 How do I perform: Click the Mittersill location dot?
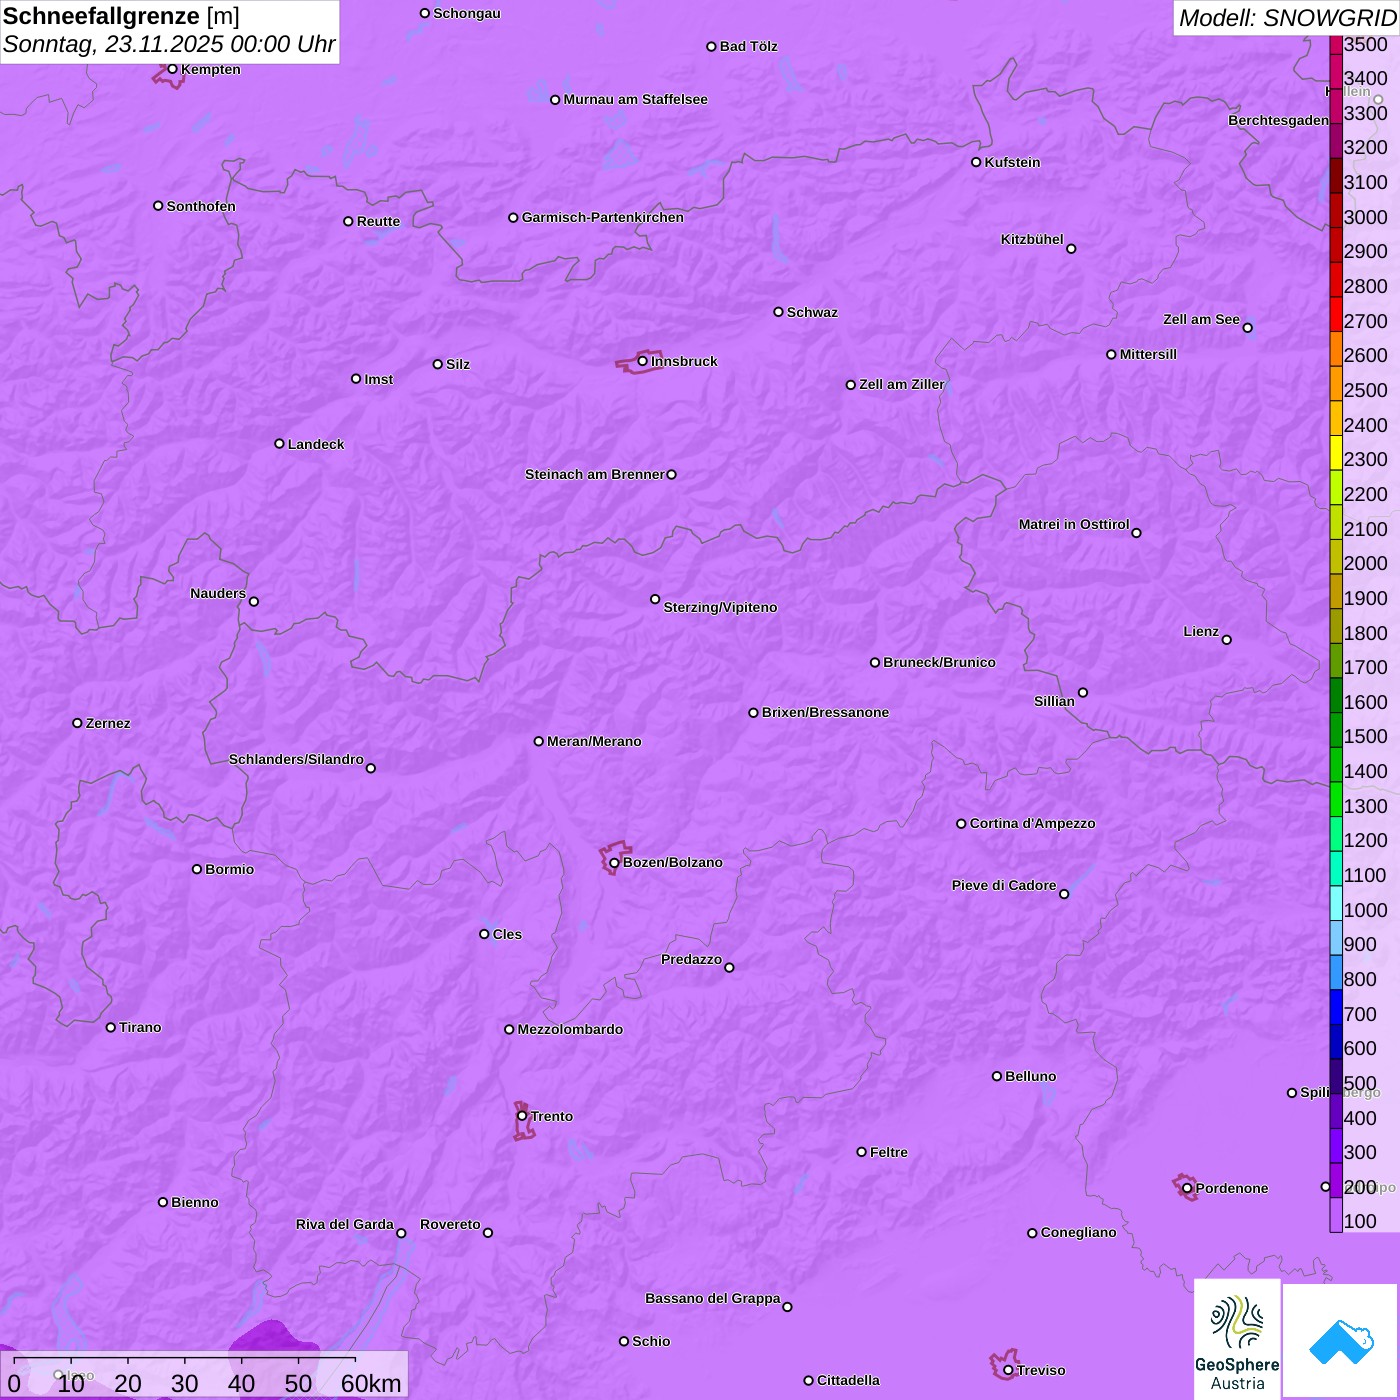coord(1111,354)
